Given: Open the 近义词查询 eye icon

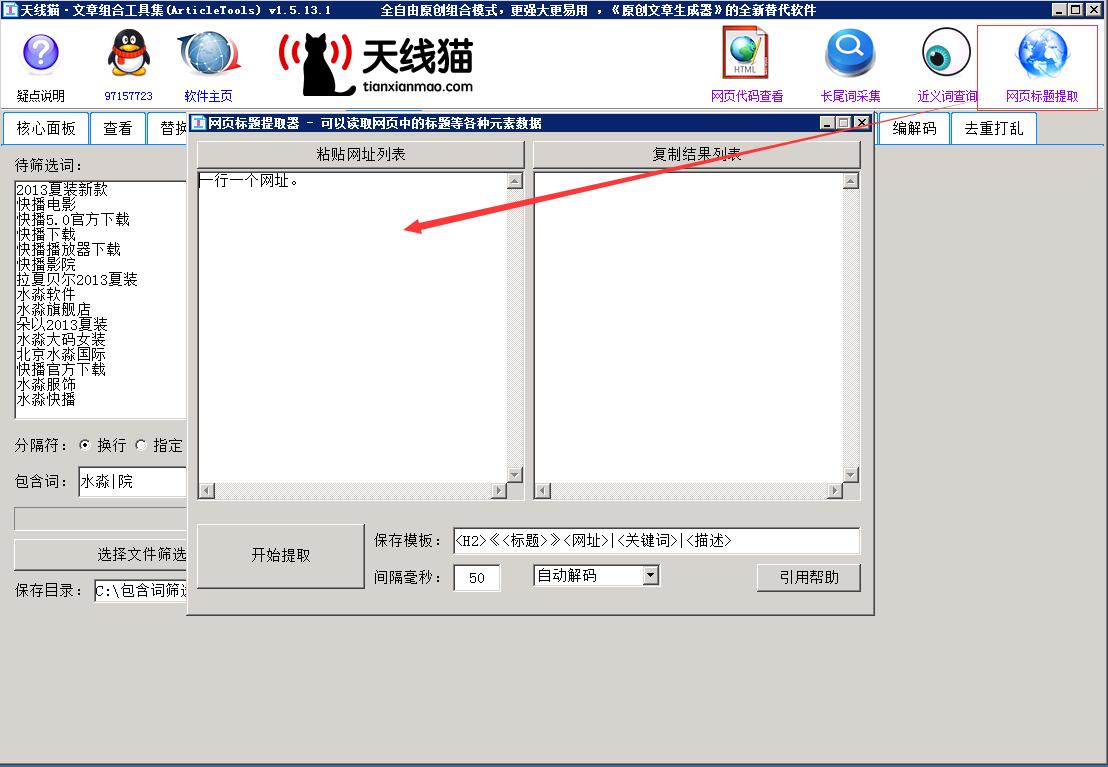Looking at the screenshot, I should (x=946, y=53).
